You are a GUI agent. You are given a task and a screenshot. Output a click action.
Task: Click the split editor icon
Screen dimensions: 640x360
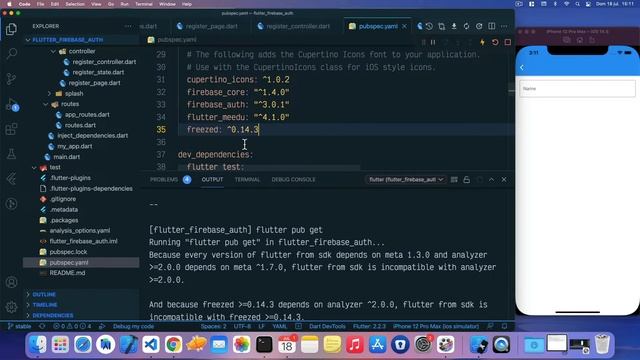pyautogui.click(x=491, y=26)
